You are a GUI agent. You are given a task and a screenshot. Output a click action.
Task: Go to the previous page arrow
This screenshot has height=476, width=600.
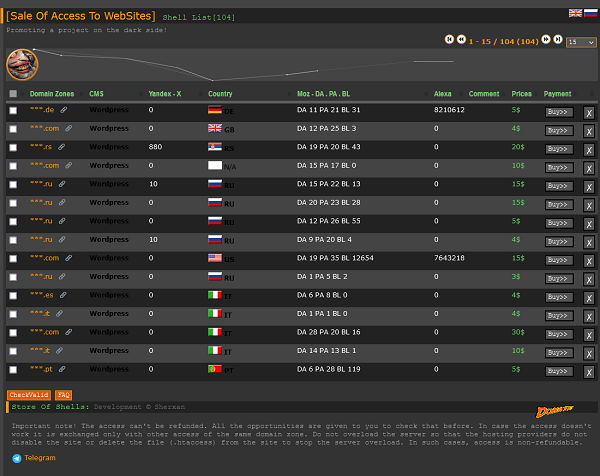tap(461, 39)
